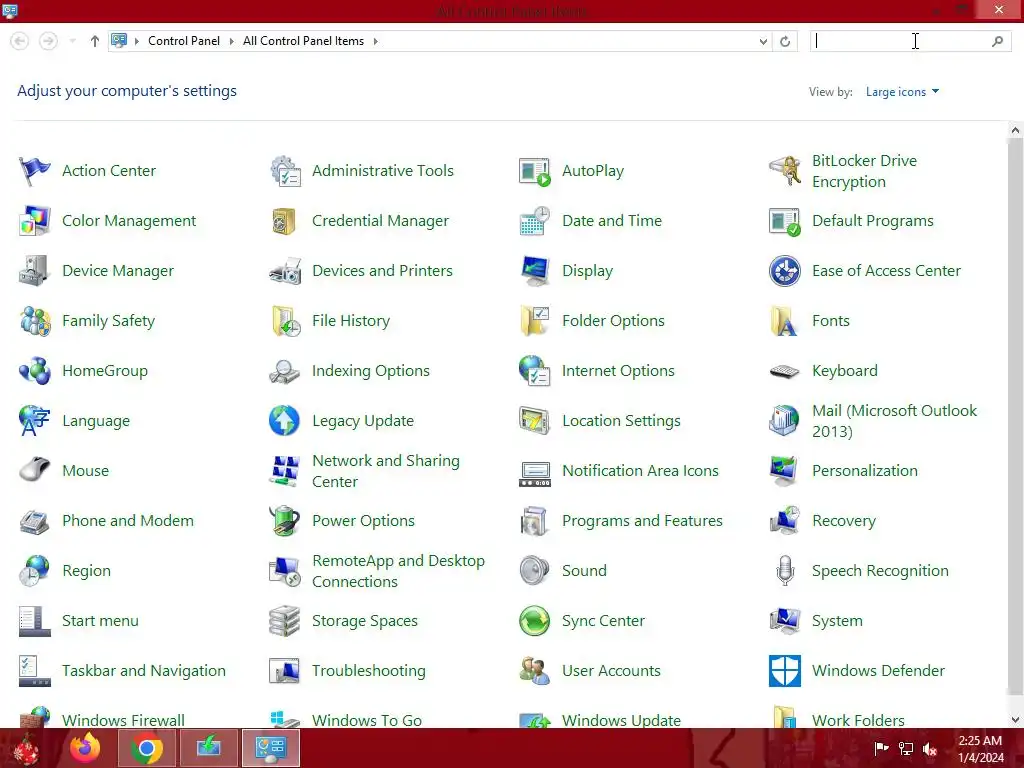Open Speech Recognition microphone icon
Viewport: 1024px width, 768px height.
point(785,571)
